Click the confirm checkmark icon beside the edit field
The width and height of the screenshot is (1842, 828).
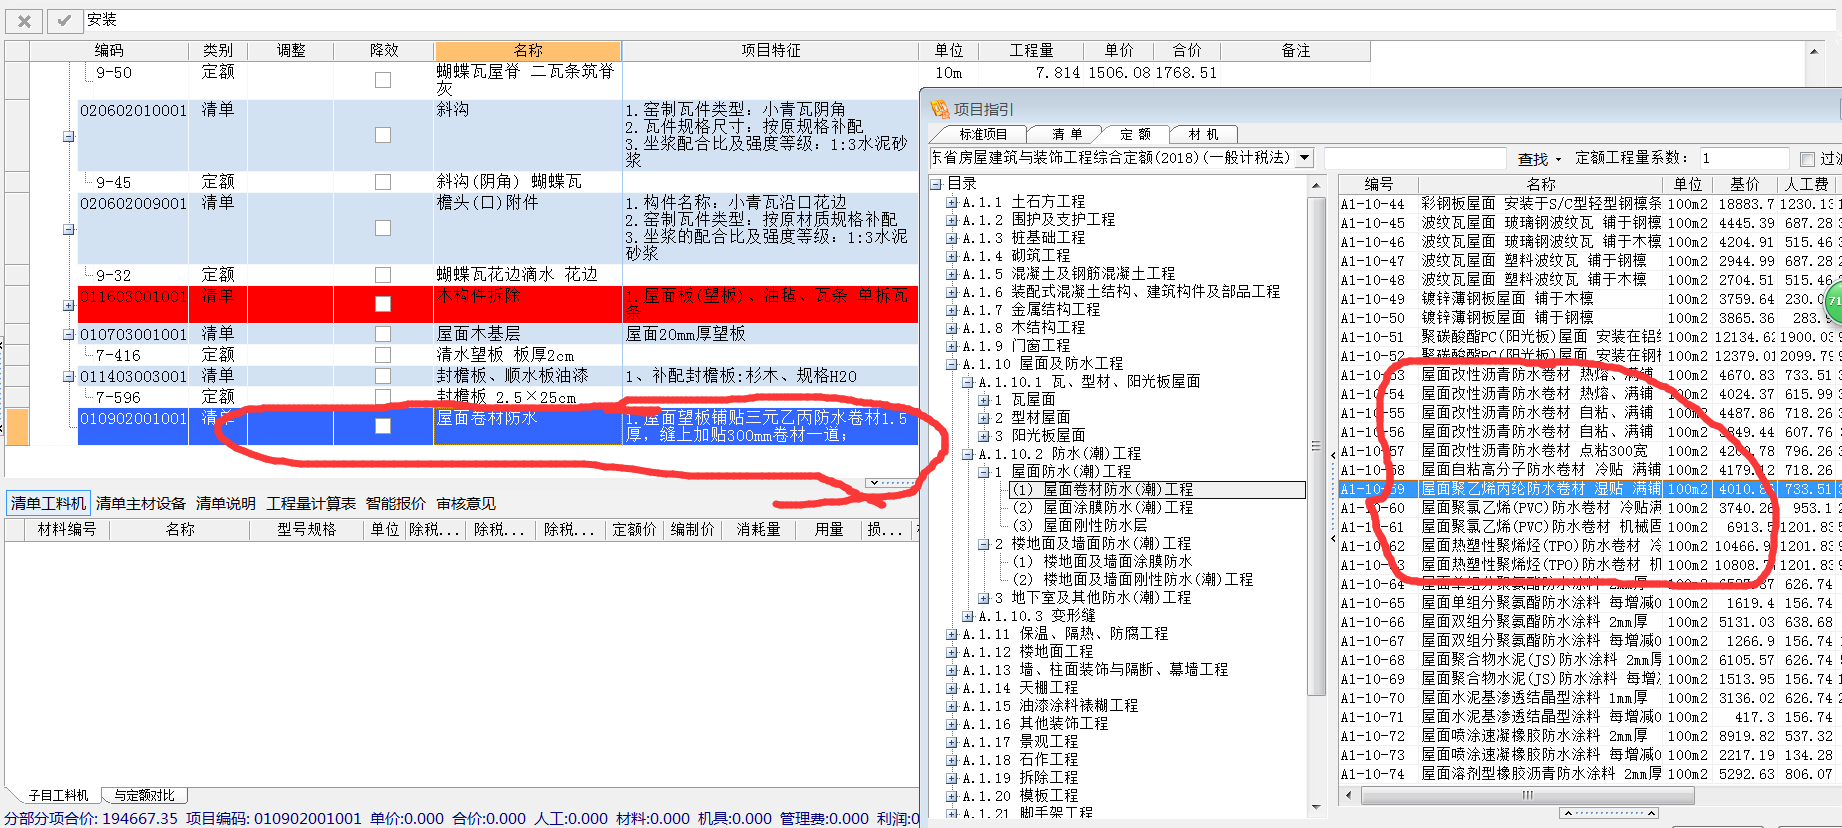pyautogui.click(x=64, y=20)
